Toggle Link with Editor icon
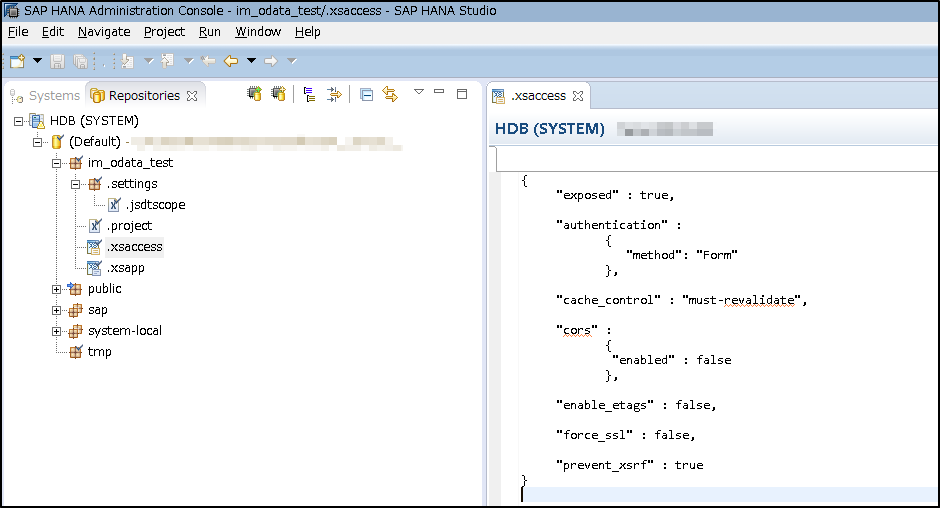Viewport: 940px width, 508px height. click(390, 94)
